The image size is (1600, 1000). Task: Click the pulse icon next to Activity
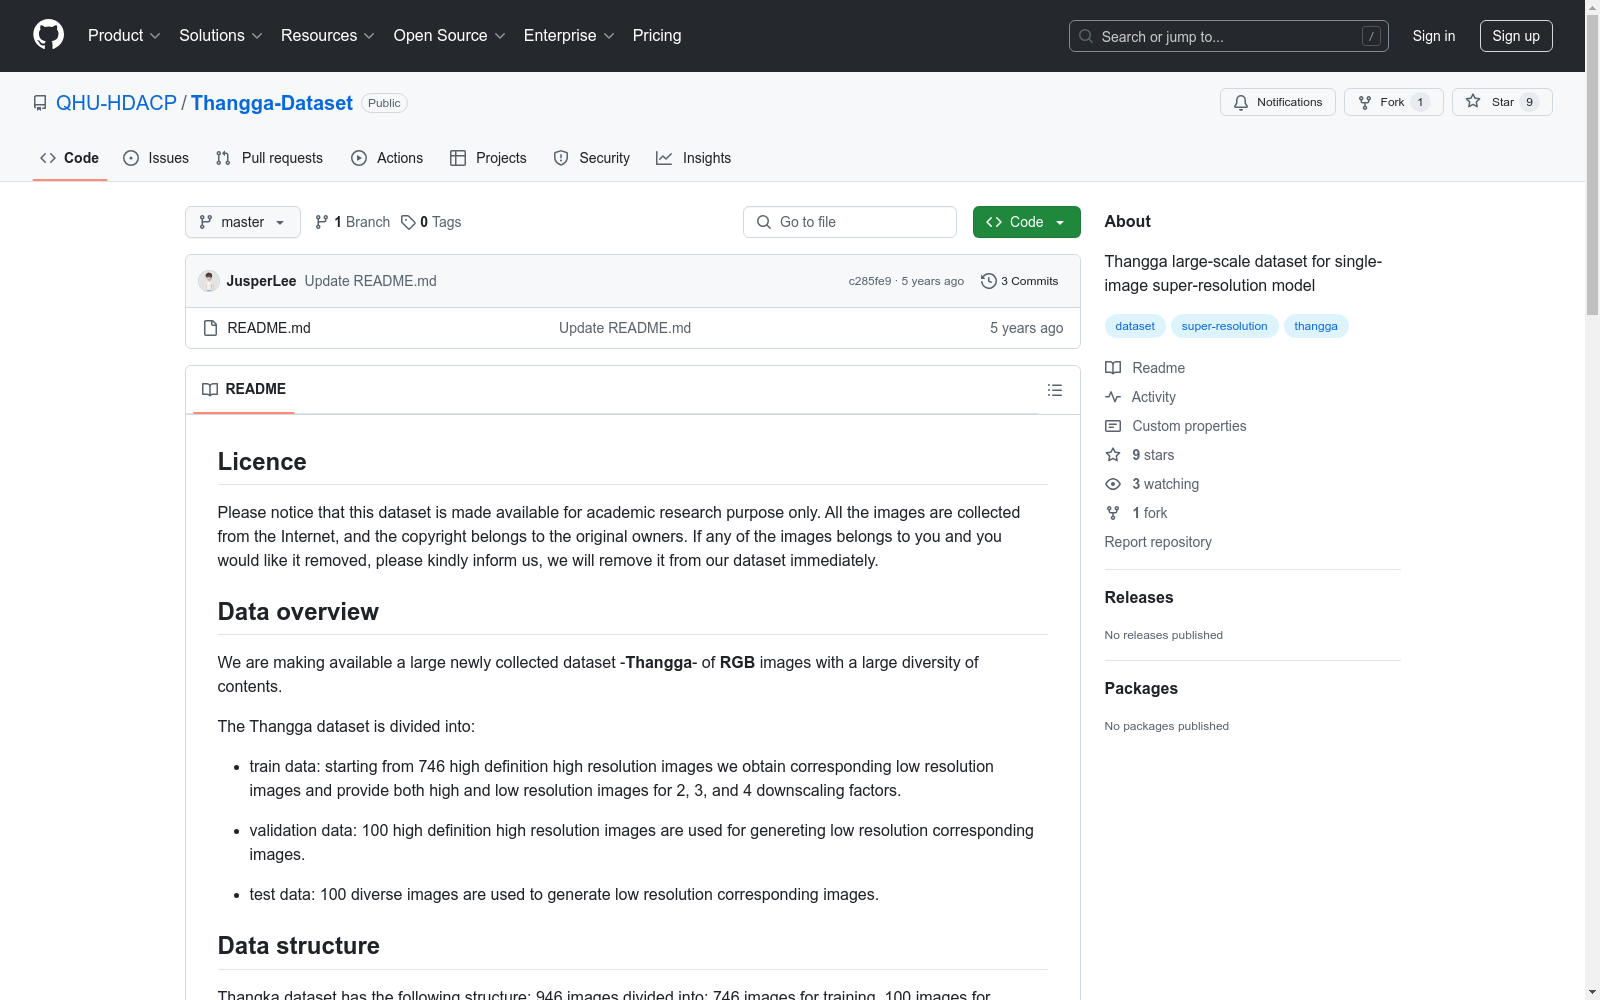click(x=1113, y=397)
